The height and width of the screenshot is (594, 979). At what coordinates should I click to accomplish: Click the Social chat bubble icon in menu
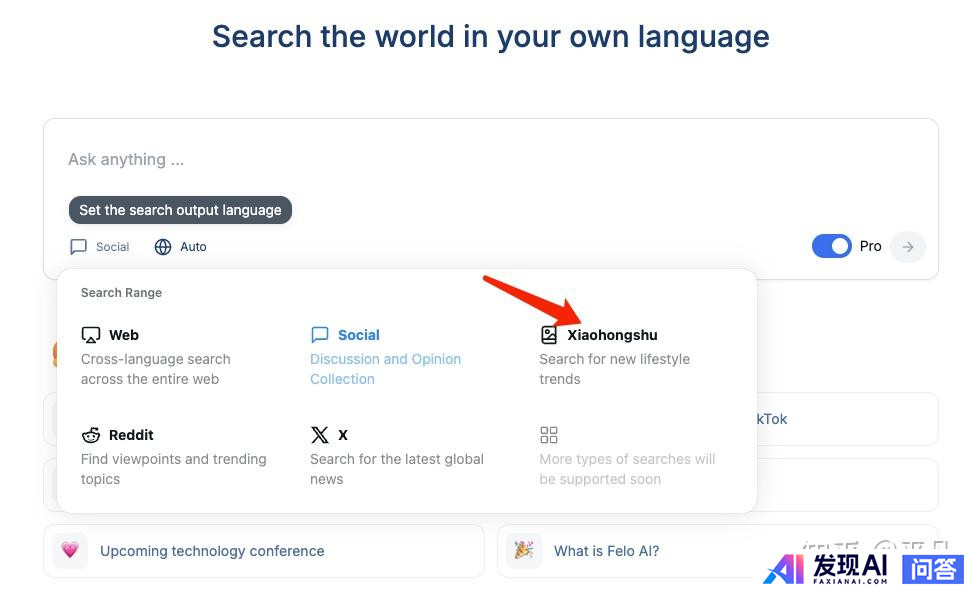(x=320, y=335)
